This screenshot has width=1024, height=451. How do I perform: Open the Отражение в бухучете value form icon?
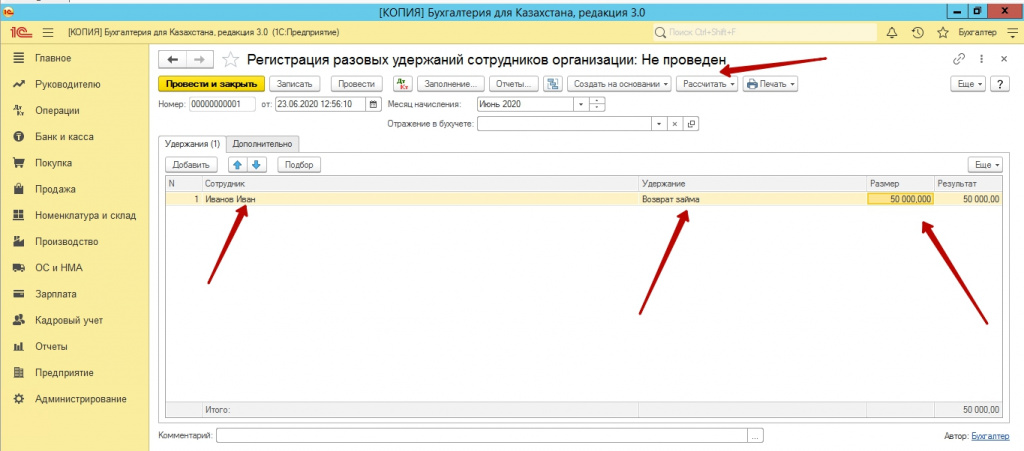tap(691, 124)
